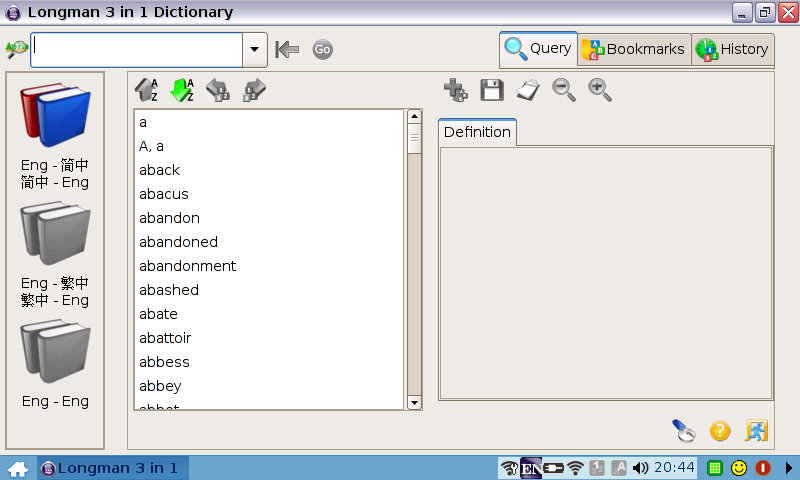This screenshot has width=800, height=480.
Task: Select the entry 'A, a'
Action: [x=269, y=146]
